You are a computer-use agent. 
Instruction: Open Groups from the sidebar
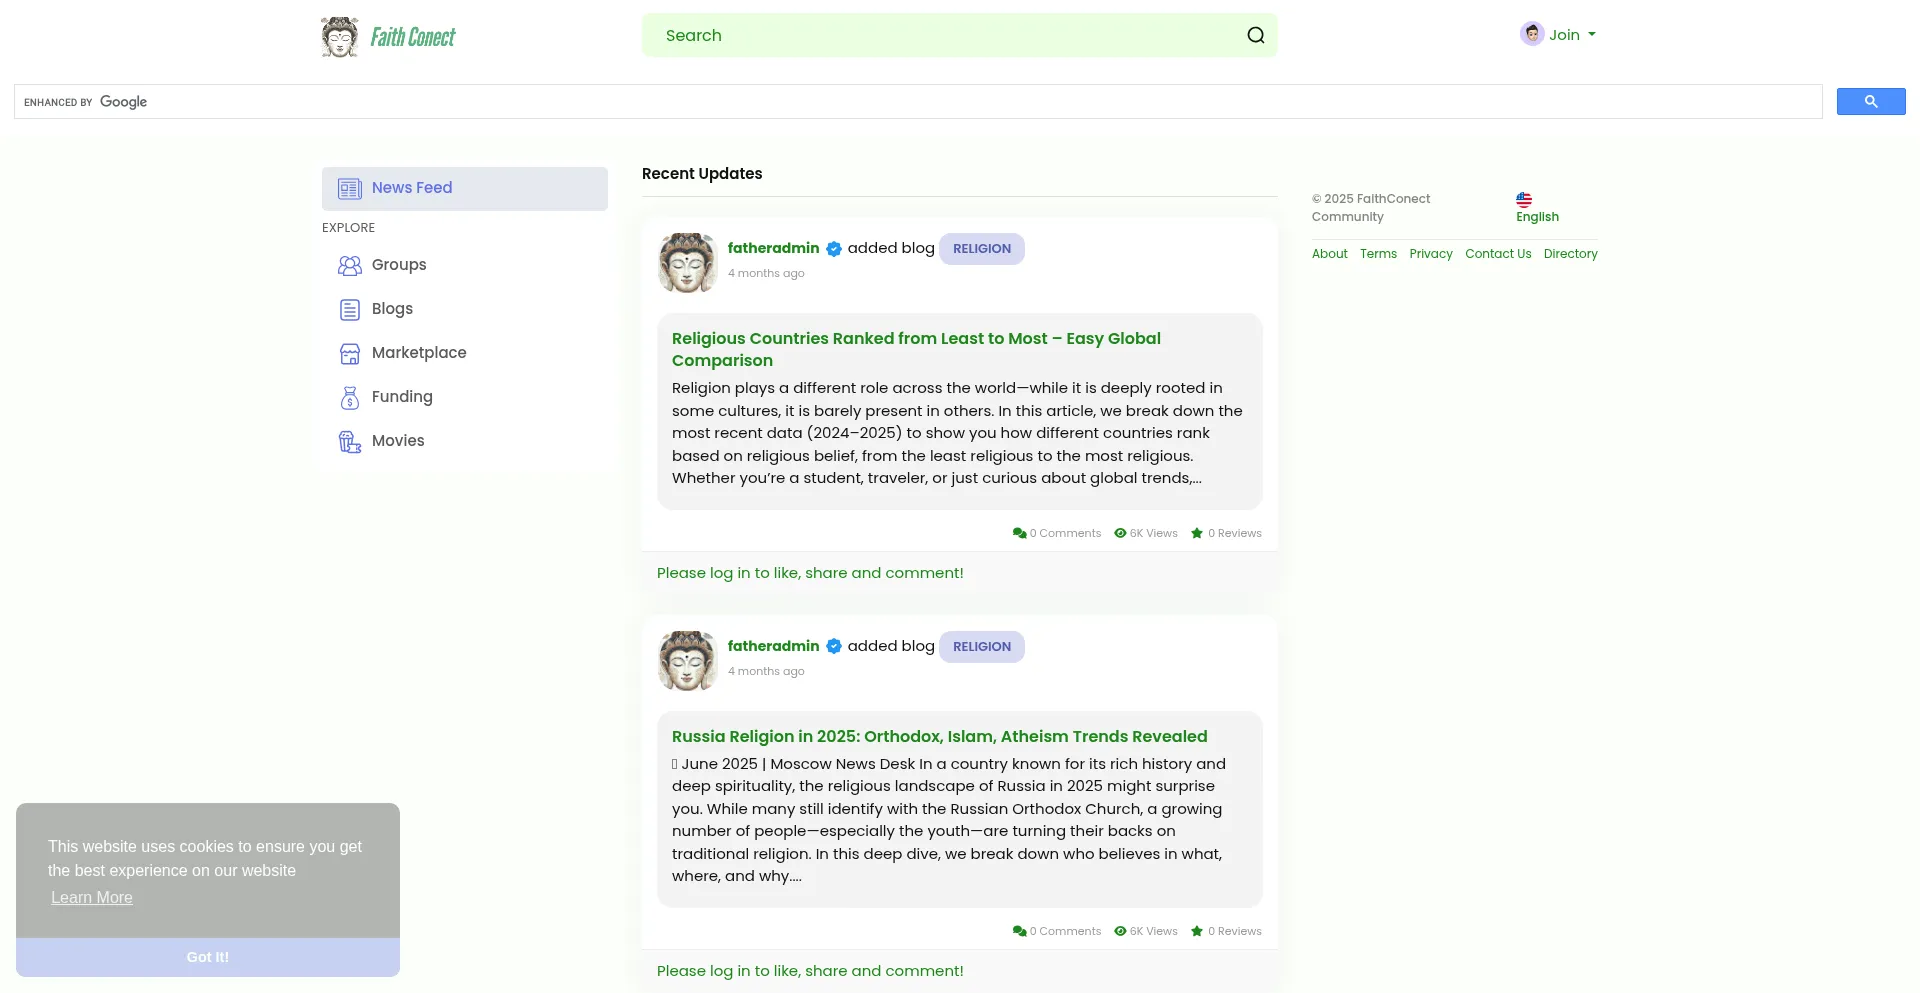[x=398, y=265]
